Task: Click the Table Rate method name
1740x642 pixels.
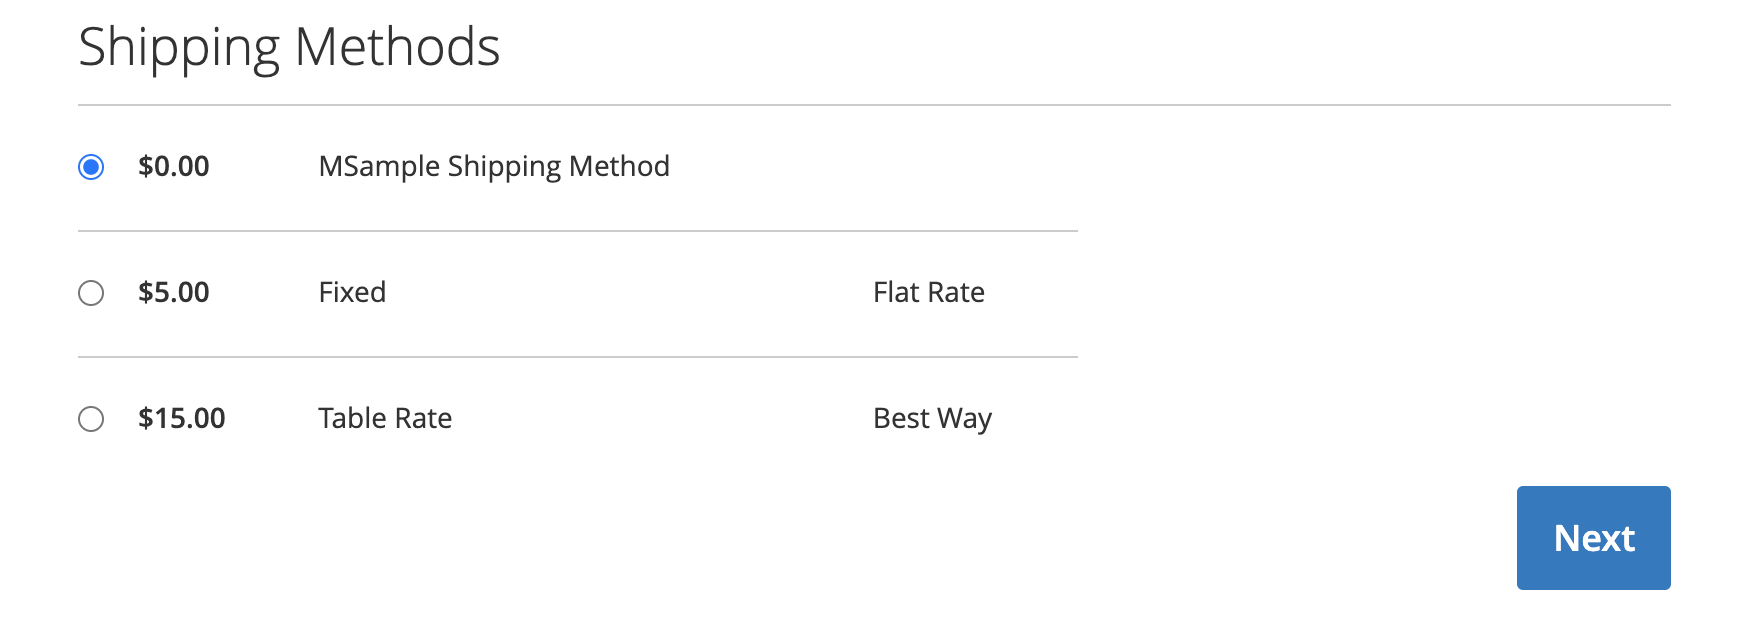Action: tap(385, 418)
